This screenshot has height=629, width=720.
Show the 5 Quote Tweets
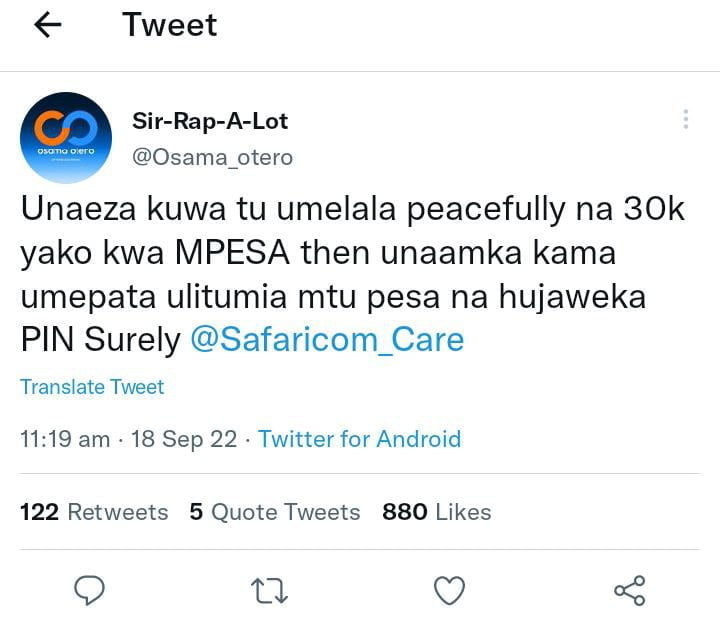pyautogui.click(x=275, y=512)
